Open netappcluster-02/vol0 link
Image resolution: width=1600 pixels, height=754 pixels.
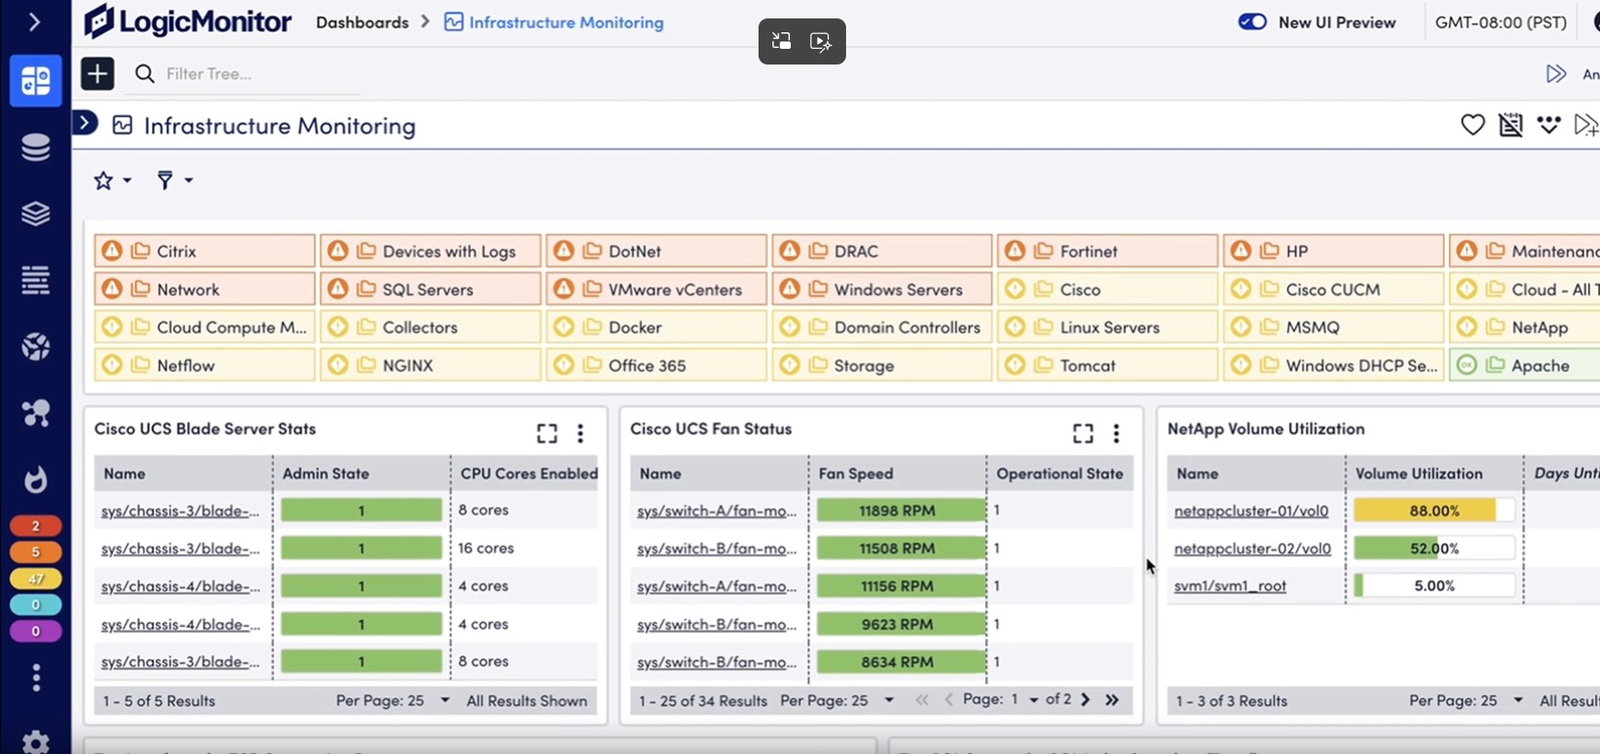[1252, 549]
